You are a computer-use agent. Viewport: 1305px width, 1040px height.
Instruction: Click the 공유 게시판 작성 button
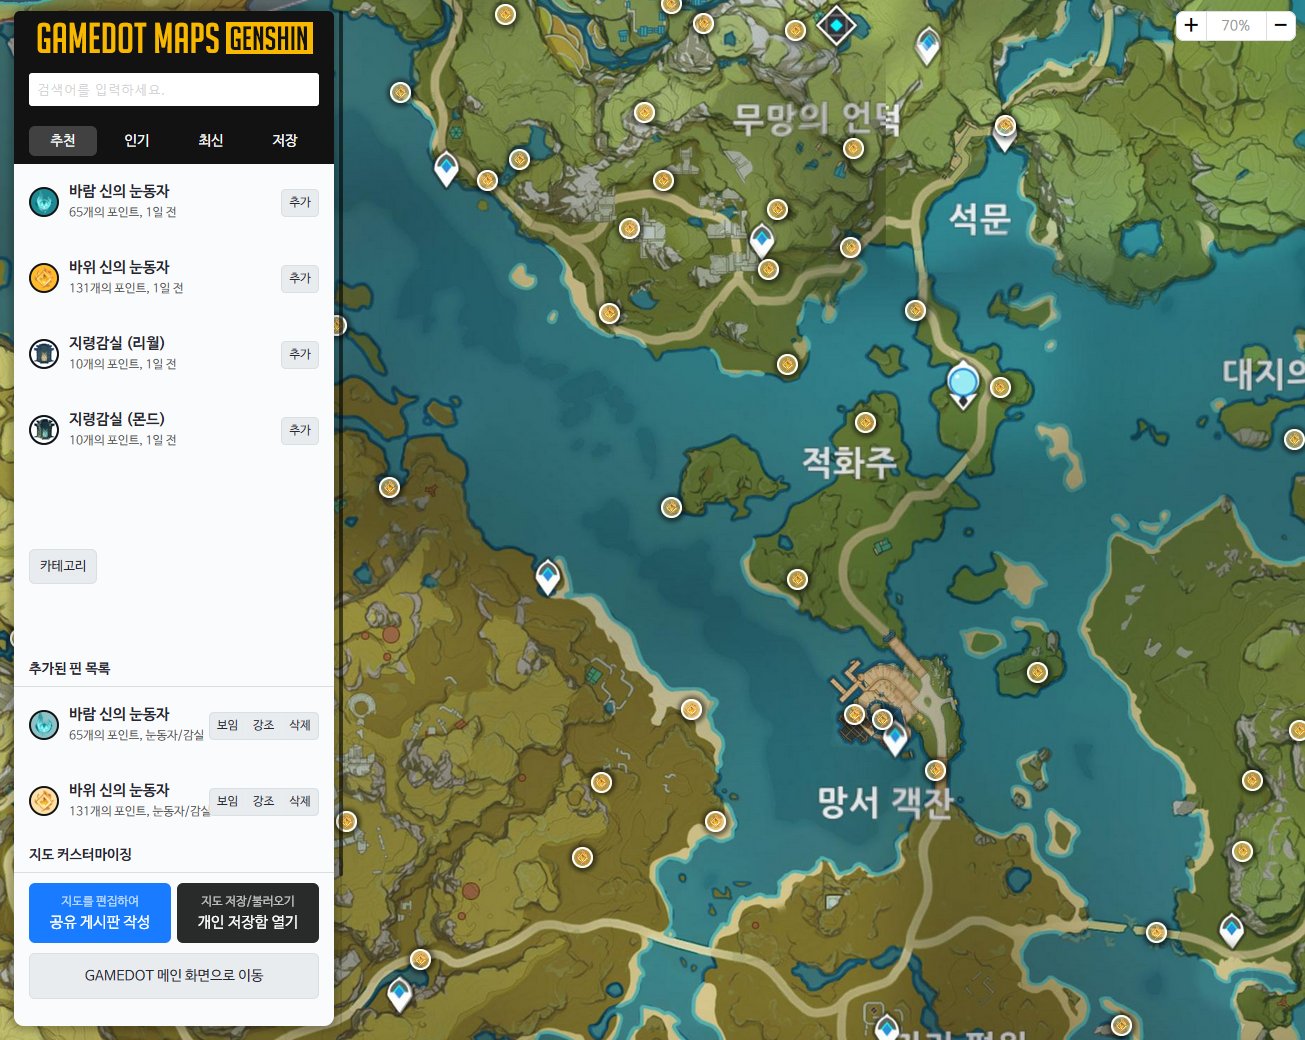point(100,912)
